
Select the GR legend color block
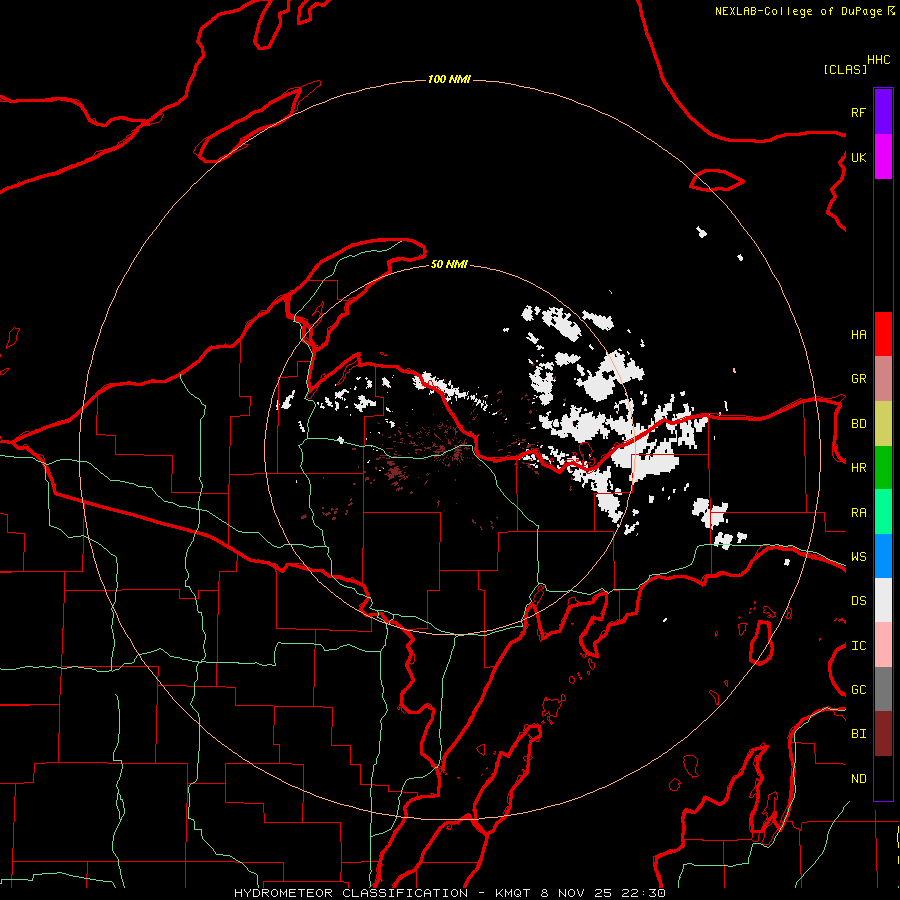pyautogui.click(x=883, y=378)
